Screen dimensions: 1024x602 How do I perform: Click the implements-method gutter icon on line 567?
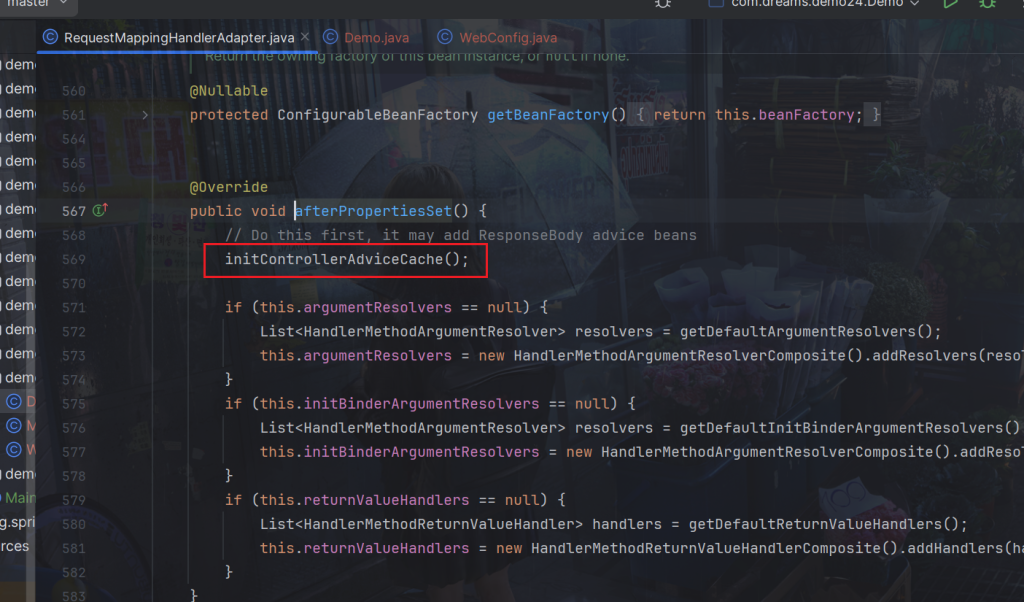(x=99, y=211)
